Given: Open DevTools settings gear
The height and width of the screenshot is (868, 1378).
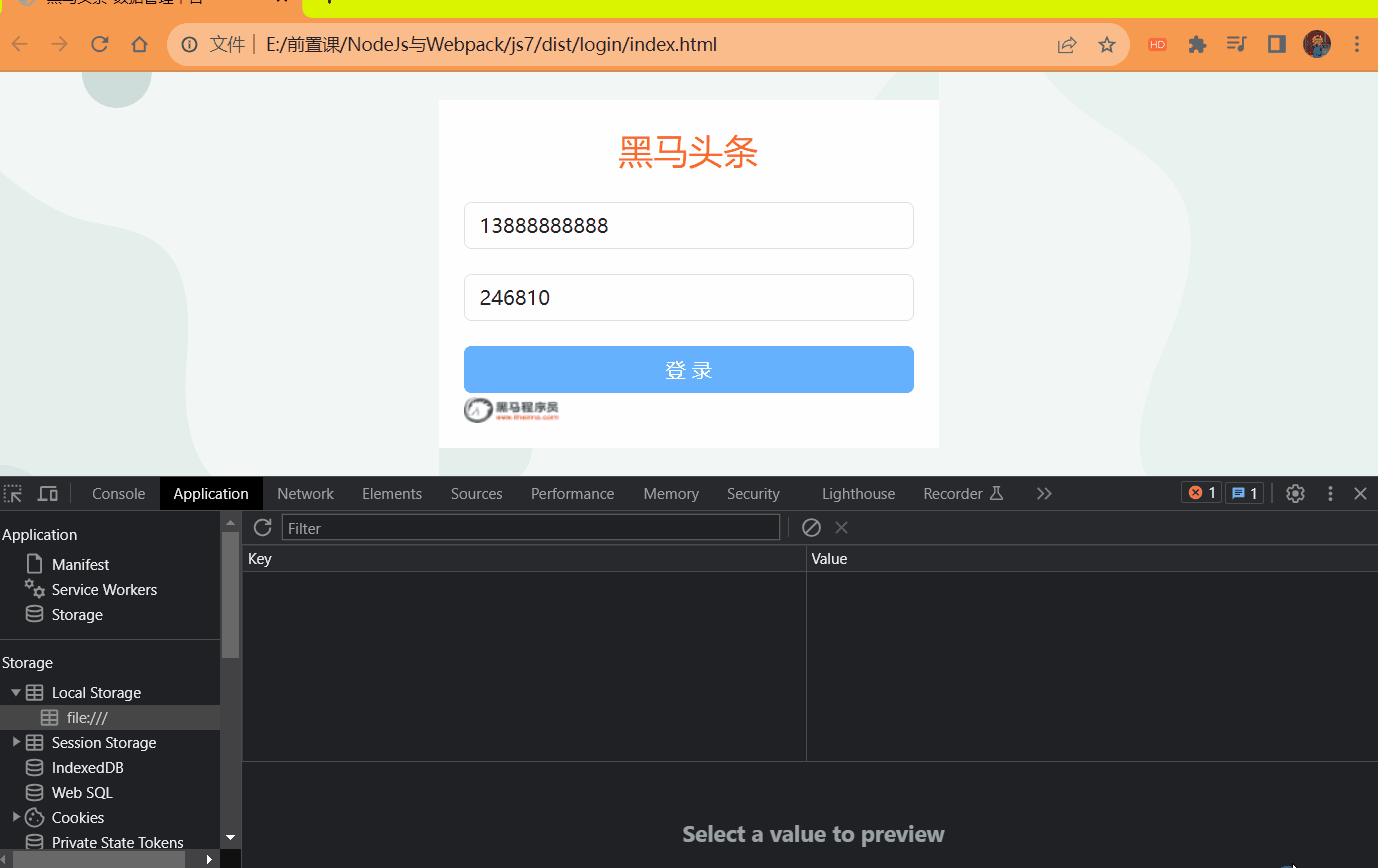Looking at the screenshot, I should pos(1295,493).
